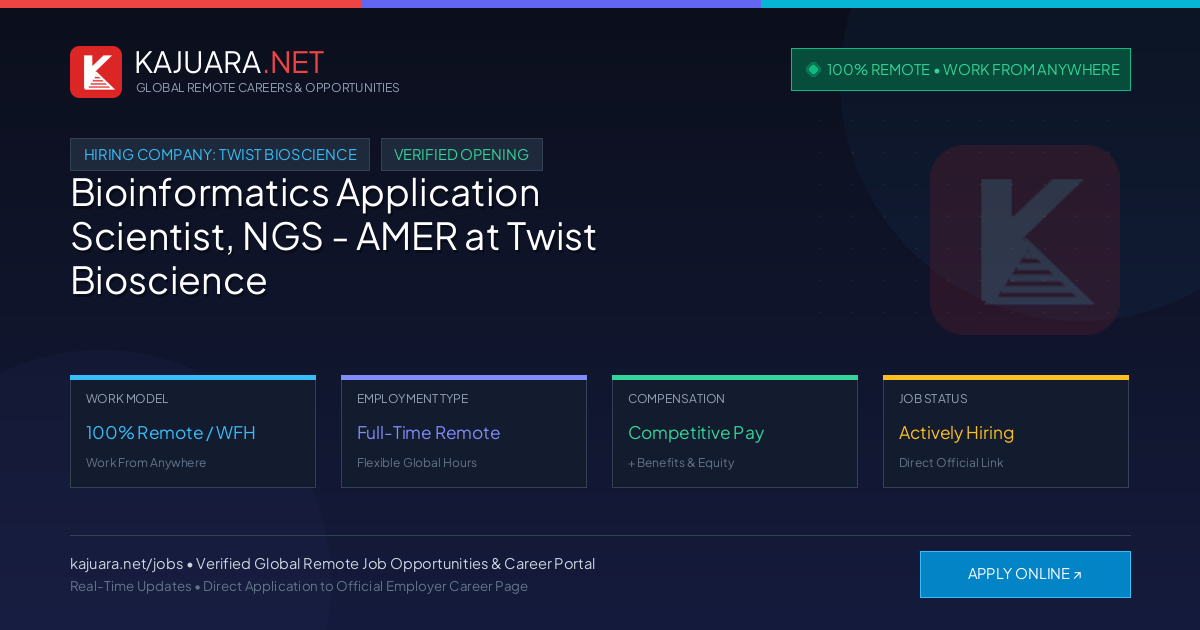
Task: Click the APPLY ONLINE button
Action: (x=1025, y=574)
